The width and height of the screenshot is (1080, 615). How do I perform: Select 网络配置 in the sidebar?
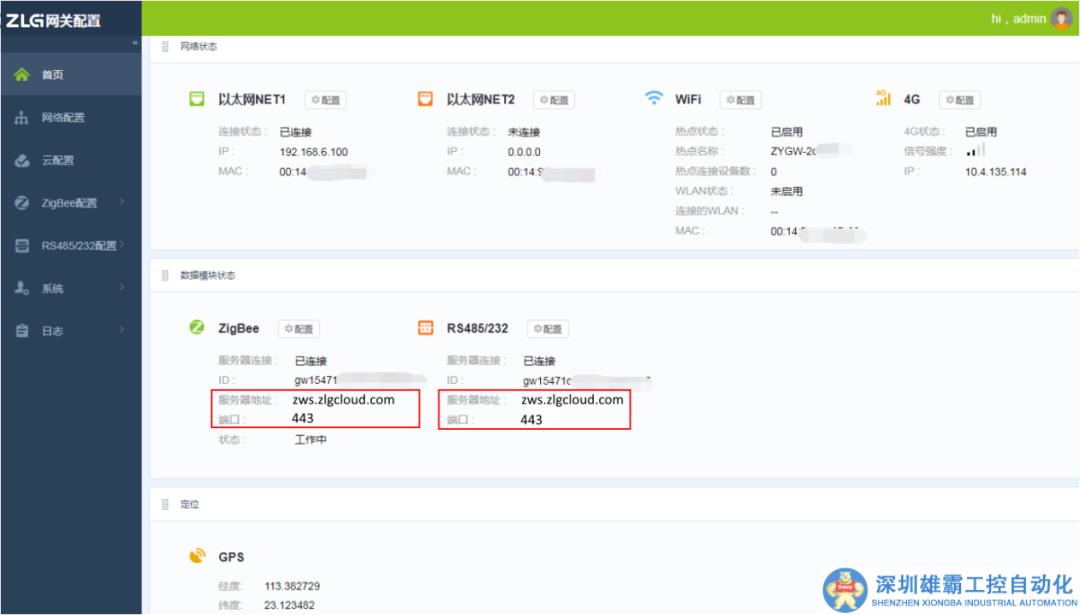58,116
